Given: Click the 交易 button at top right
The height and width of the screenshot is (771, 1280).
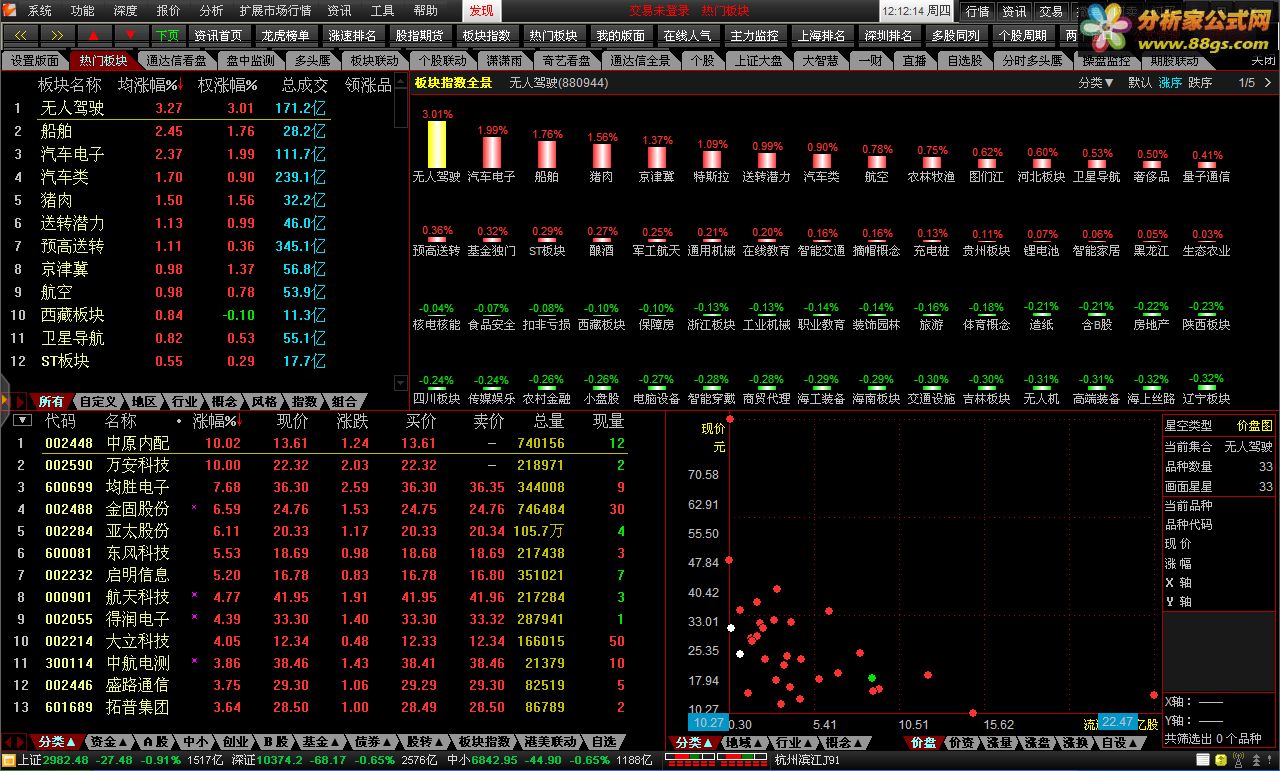Looking at the screenshot, I should tap(1051, 11).
